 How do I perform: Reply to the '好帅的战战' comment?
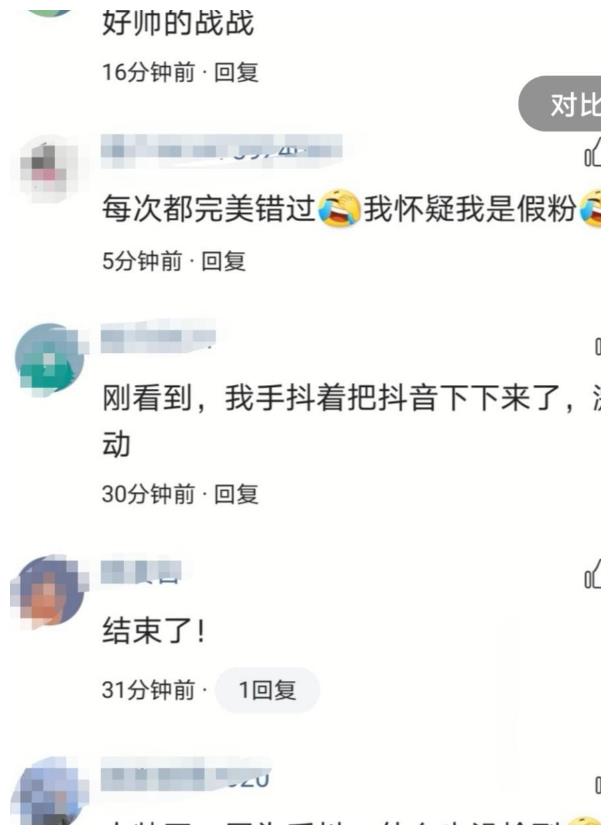pyautogui.click(x=237, y=73)
